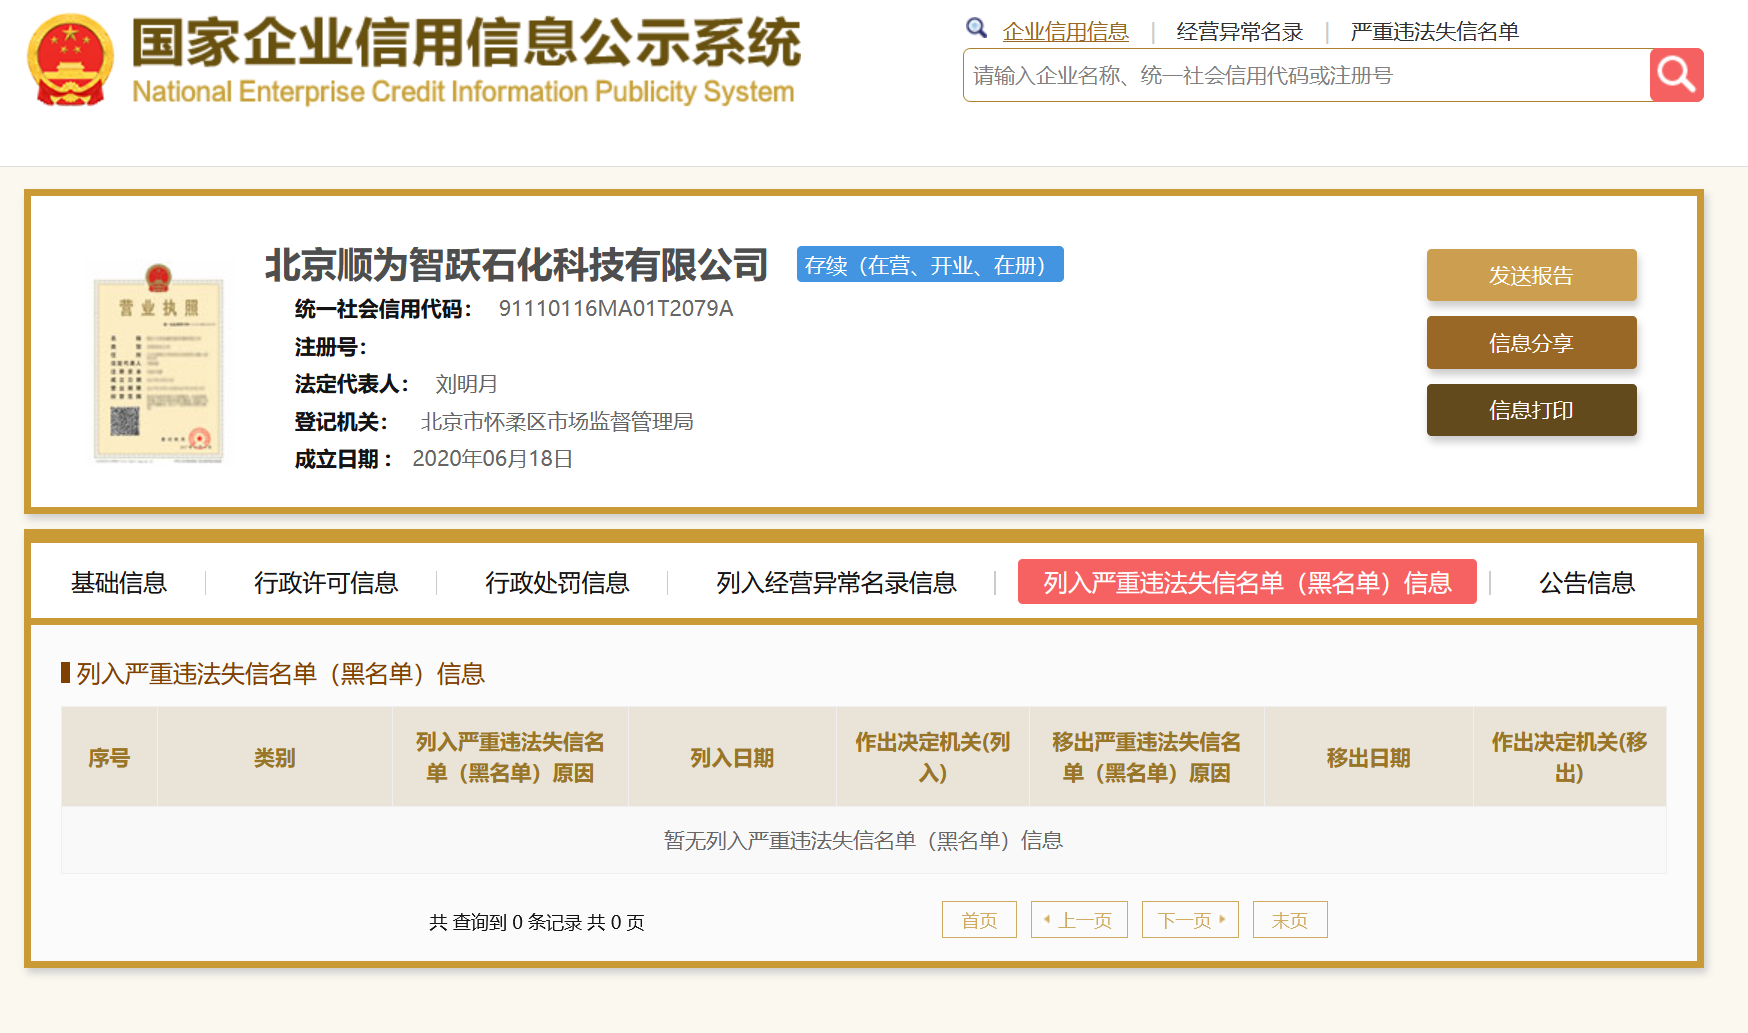Viewport: 1748px width, 1033px height.
Task: Click the small blue magnifier icon
Action: [976, 28]
